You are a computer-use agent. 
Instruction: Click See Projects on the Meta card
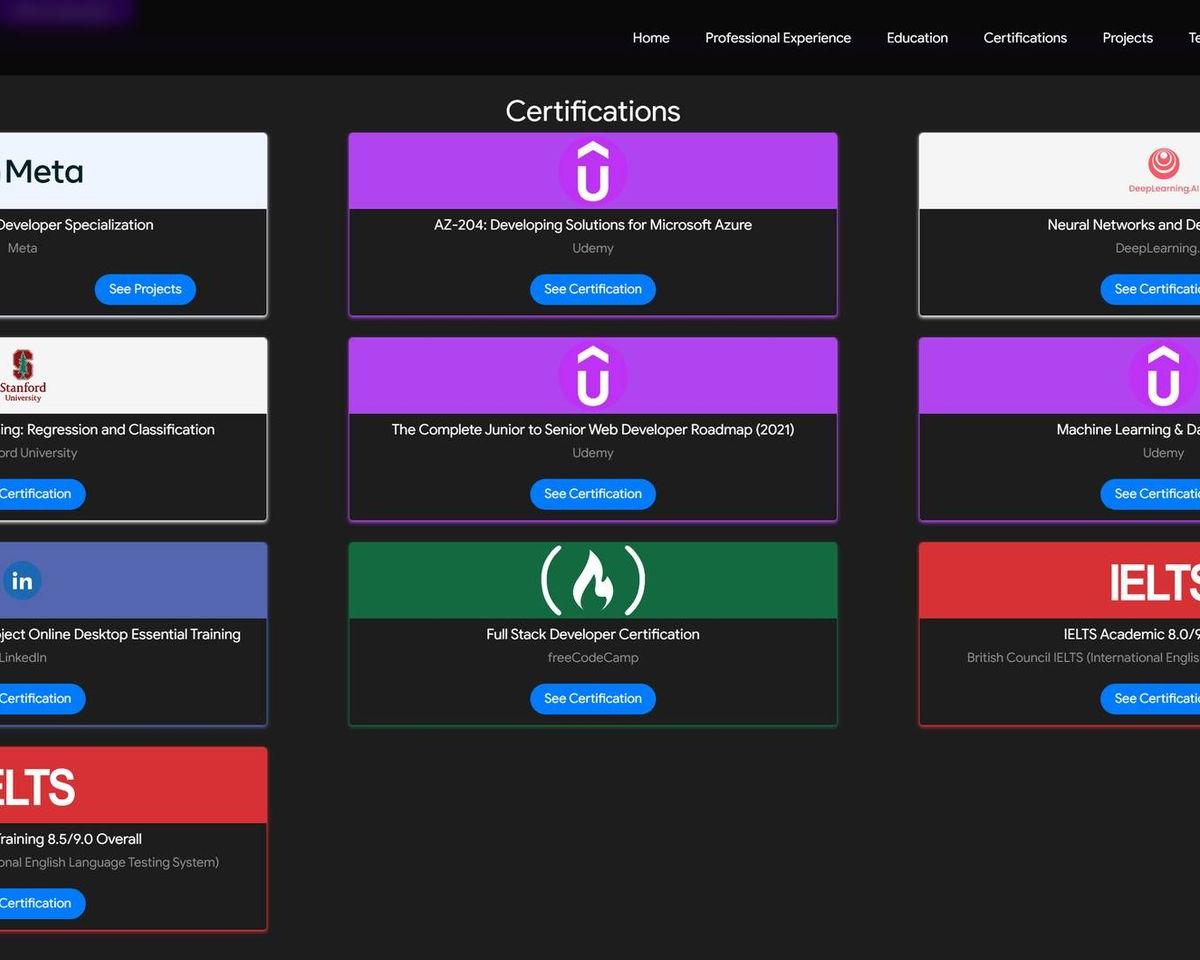click(x=145, y=289)
